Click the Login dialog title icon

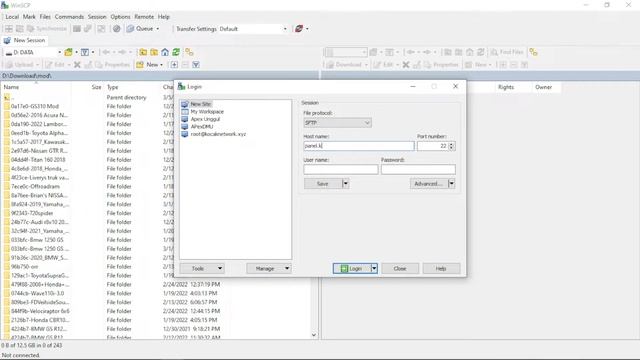[x=182, y=87]
